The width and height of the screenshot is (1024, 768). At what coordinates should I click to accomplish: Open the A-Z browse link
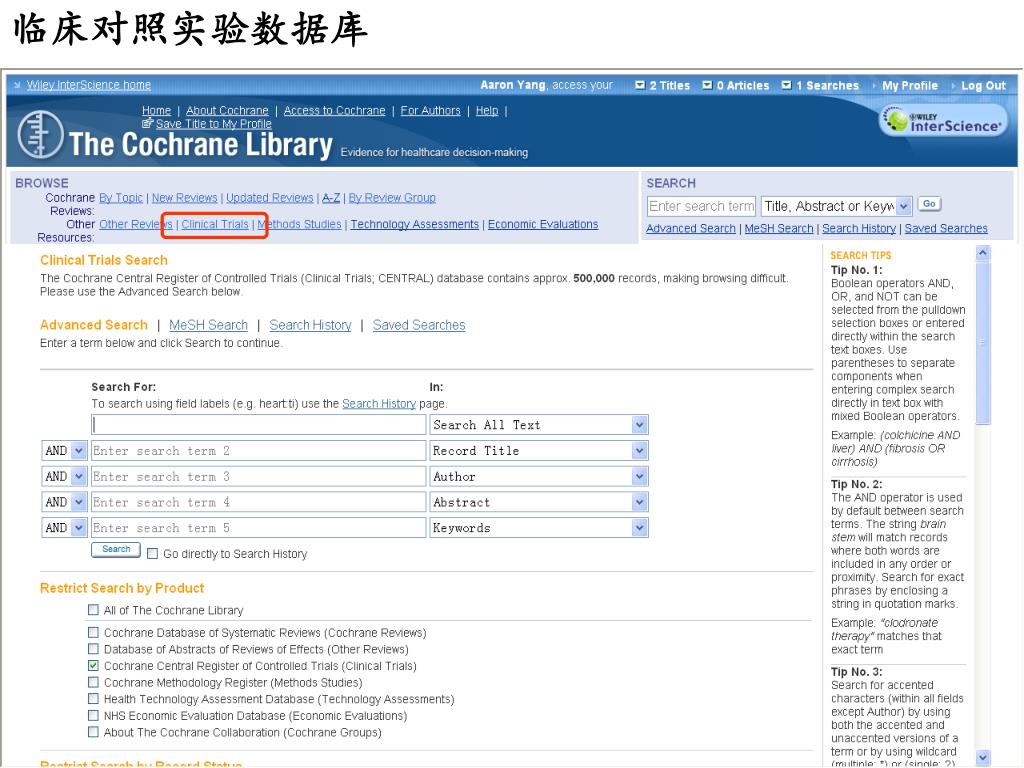[331, 197]
